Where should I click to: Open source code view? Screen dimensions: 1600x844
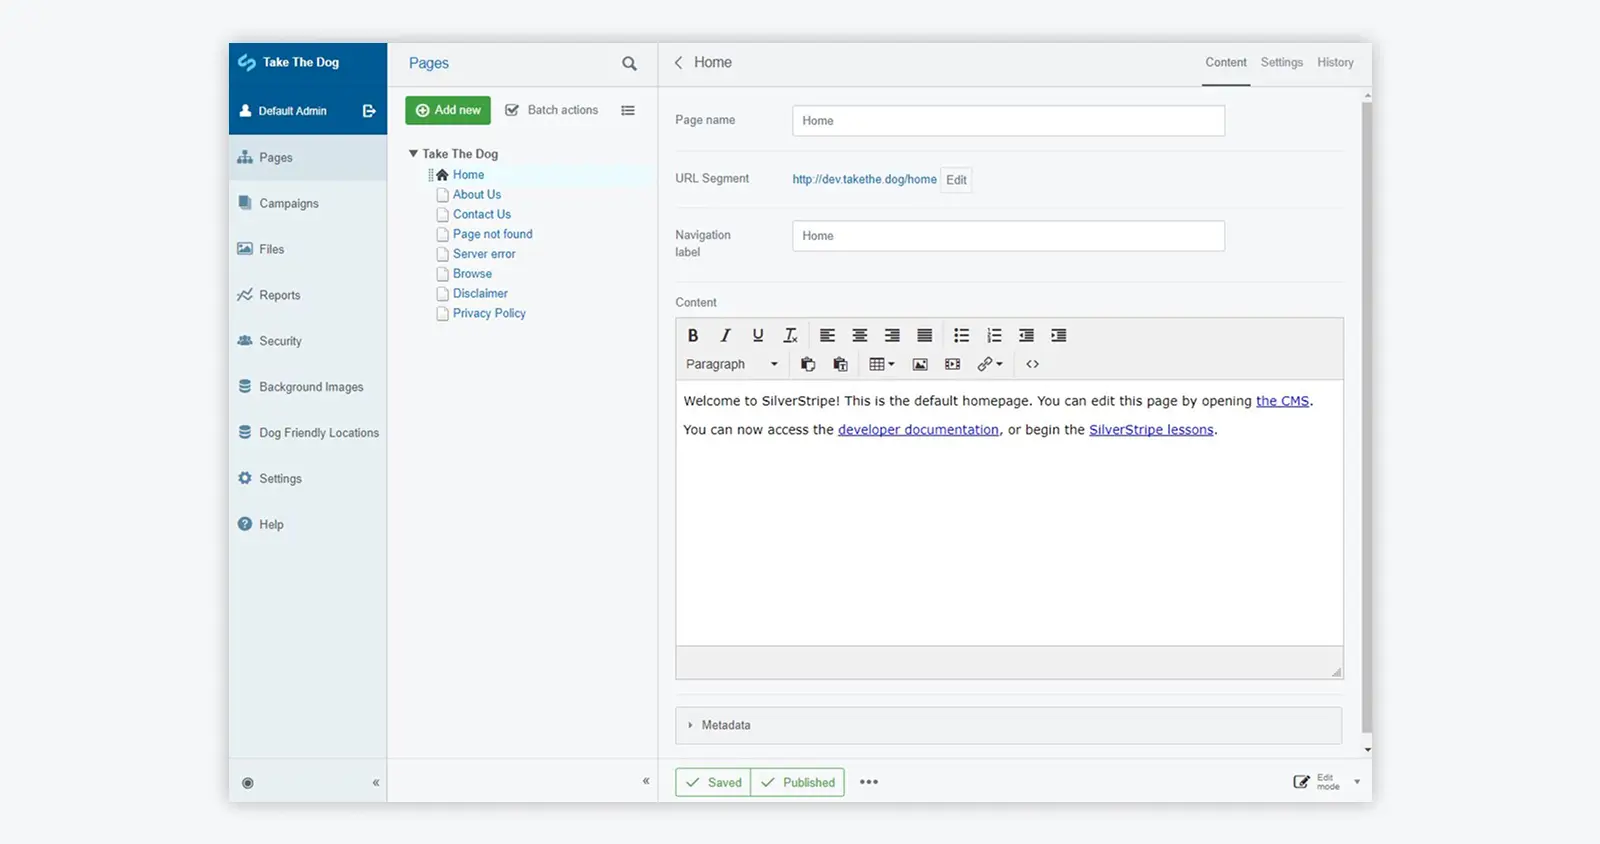pyautogui.click(x=1033, y=365)
